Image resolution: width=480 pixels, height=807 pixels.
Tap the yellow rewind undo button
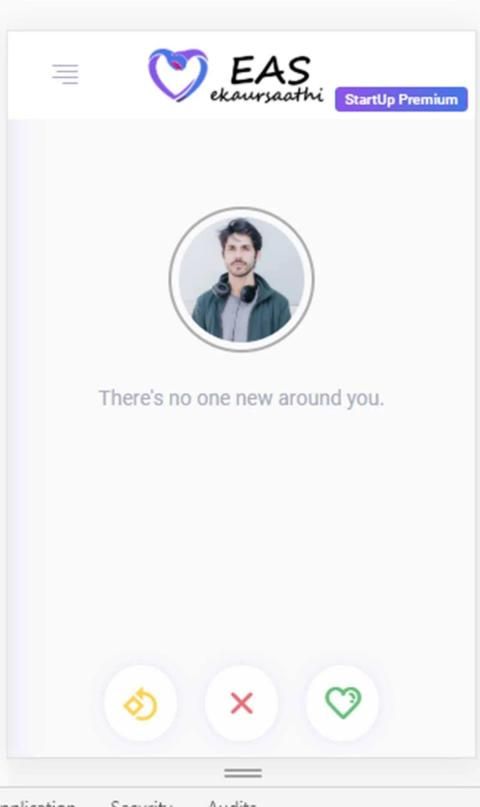coord(140,703)
